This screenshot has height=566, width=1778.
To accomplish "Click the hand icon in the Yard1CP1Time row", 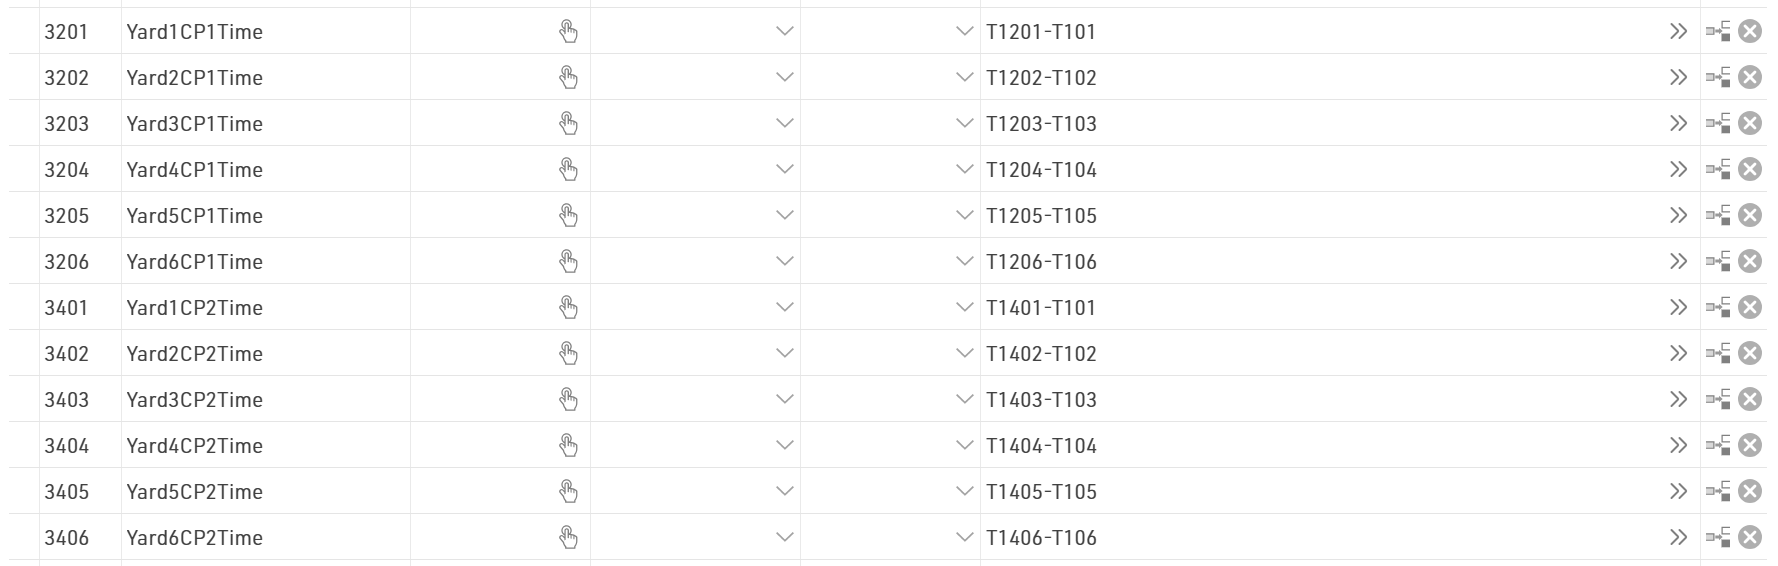I will coord(568,32).
